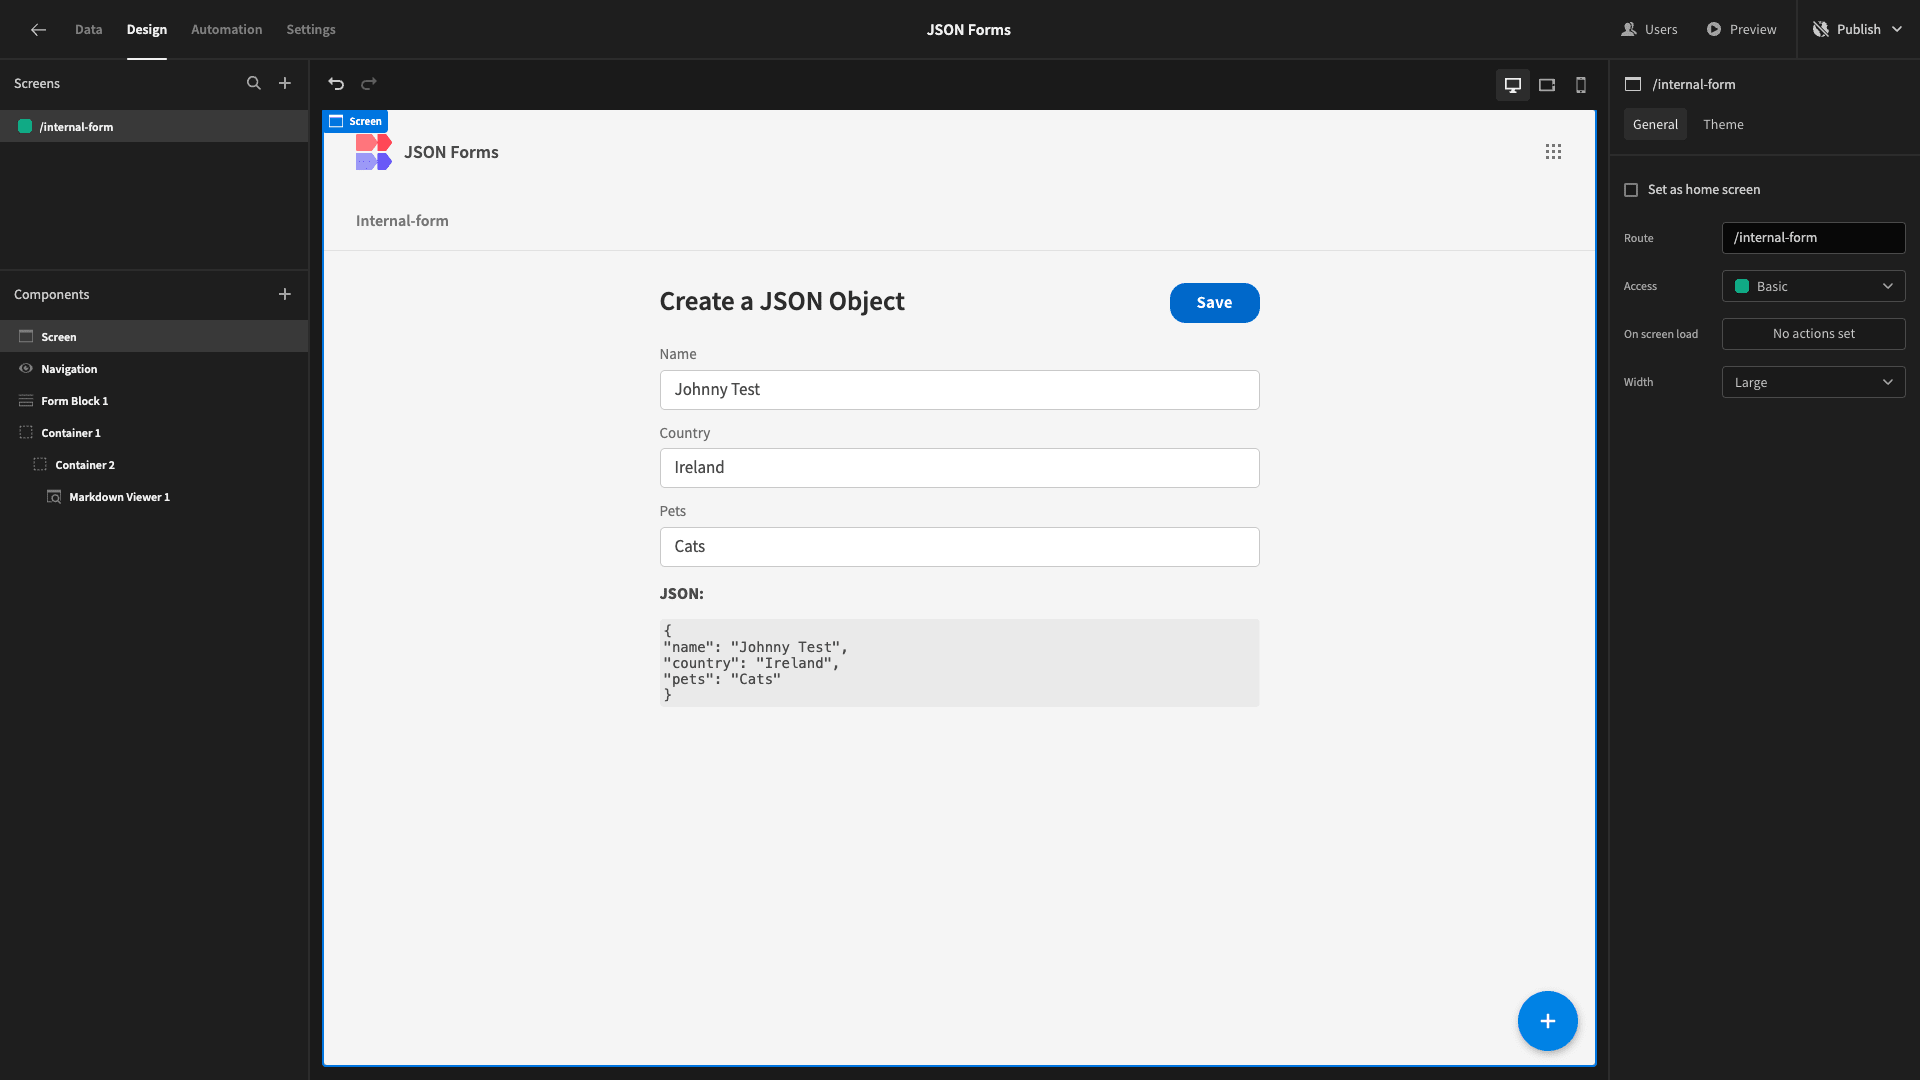Select Form Block 1 component
Viewport: 1920px width, 1080px height.
(154, 401)
